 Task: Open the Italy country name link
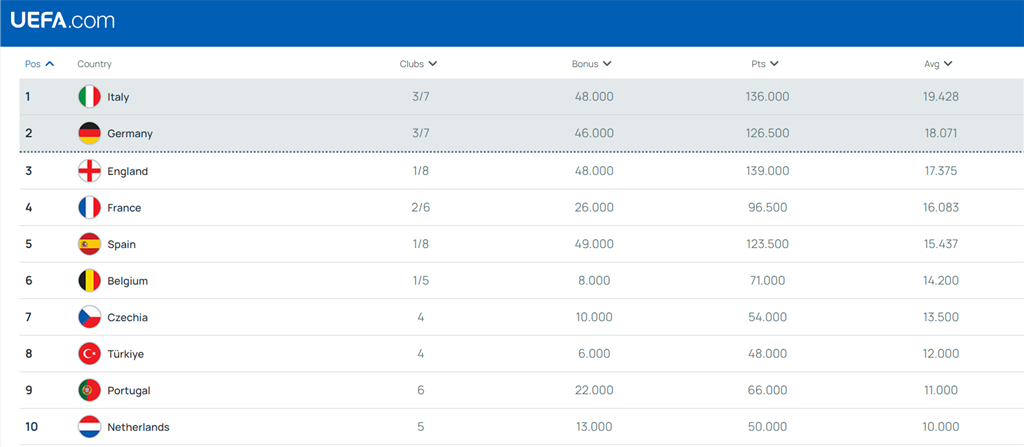click(x=118, y=97)
